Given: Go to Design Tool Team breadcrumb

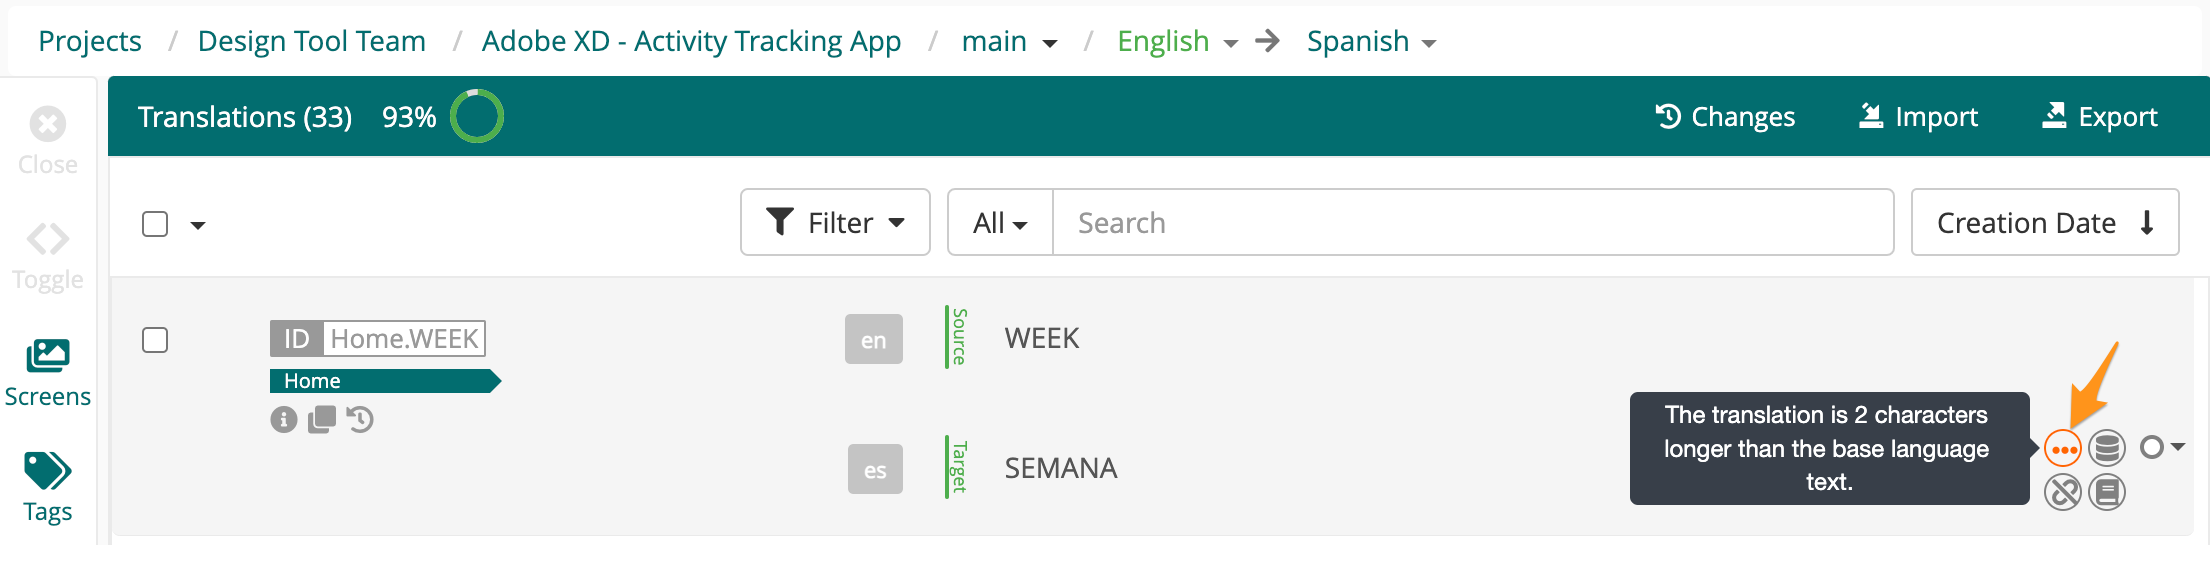Looking at the screenshot, I should point(312,42).
